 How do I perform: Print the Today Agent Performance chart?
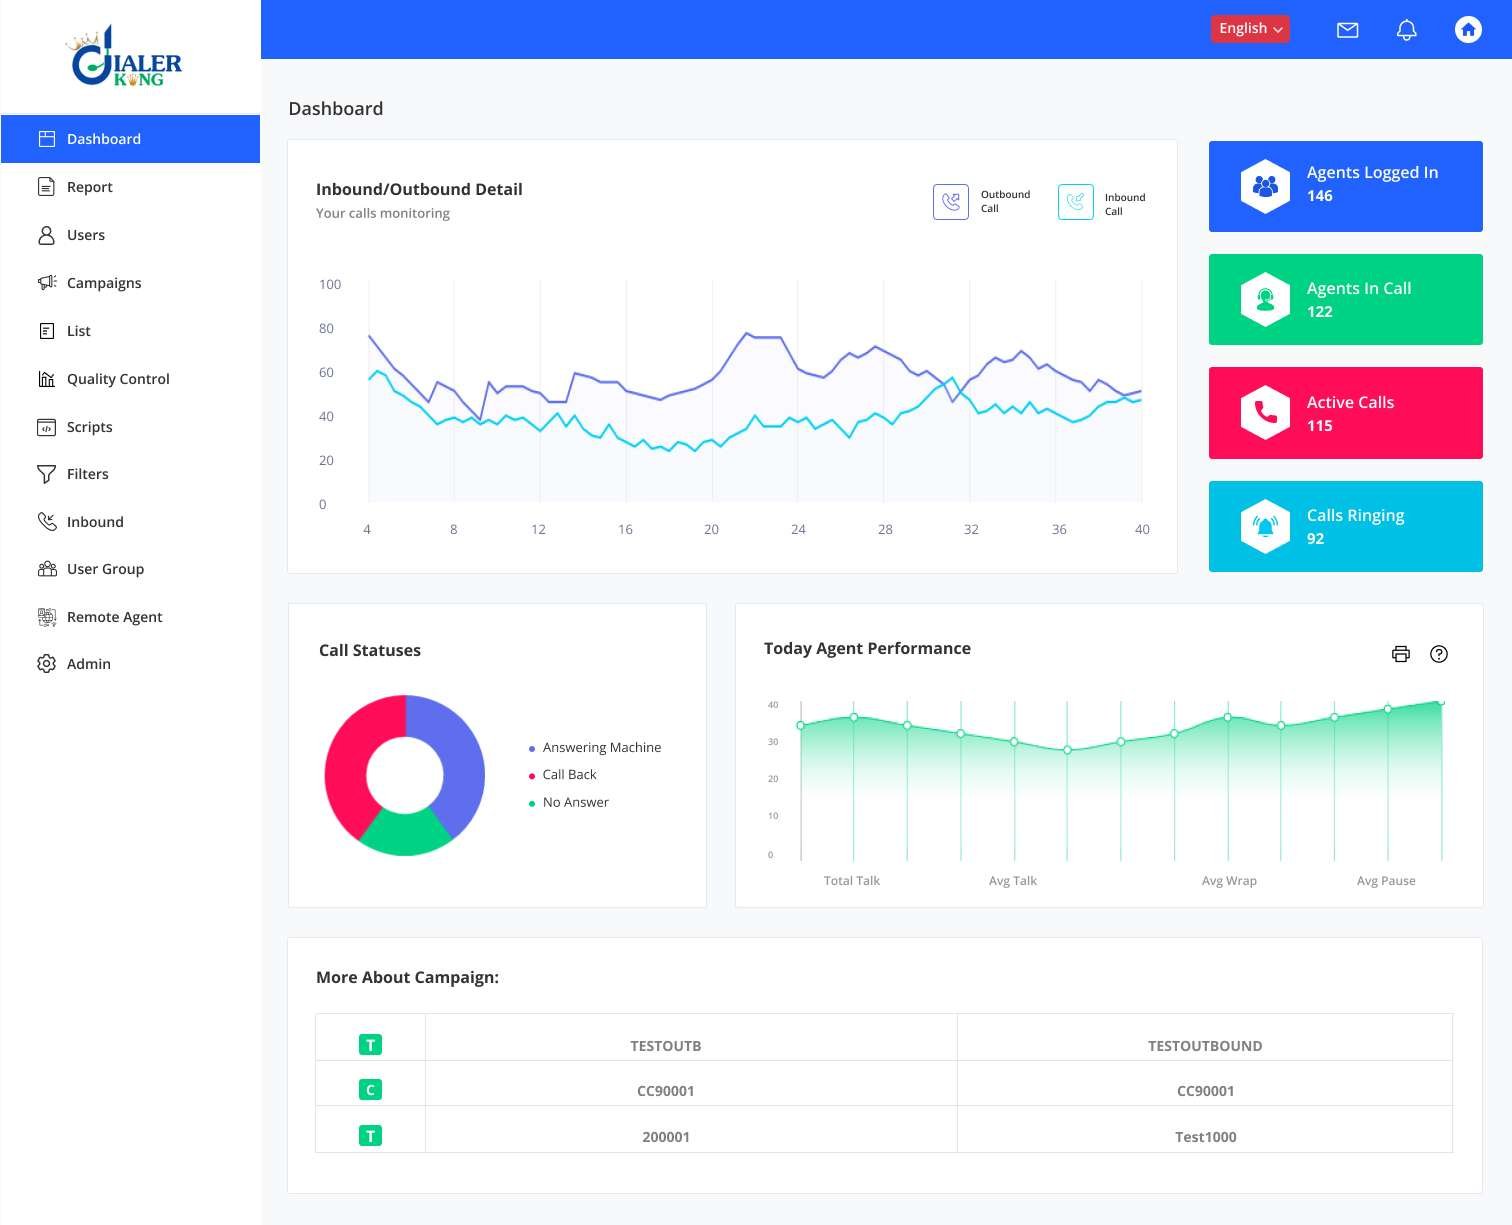point(1400,654)
